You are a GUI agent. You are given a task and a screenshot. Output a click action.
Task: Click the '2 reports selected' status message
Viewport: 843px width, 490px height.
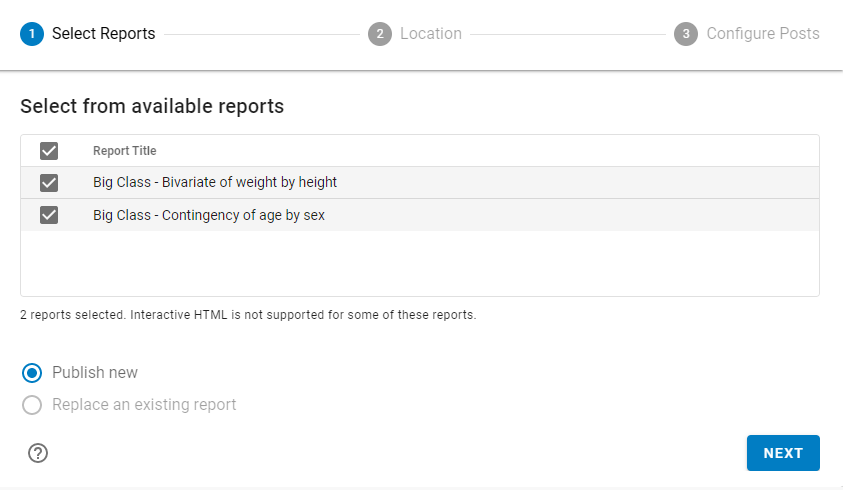pyautogui.click(x=248, y=315)
